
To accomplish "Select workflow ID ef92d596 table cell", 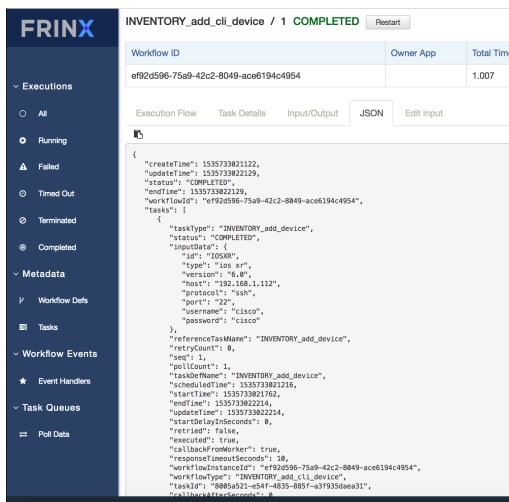I will (x=255, y=76).
